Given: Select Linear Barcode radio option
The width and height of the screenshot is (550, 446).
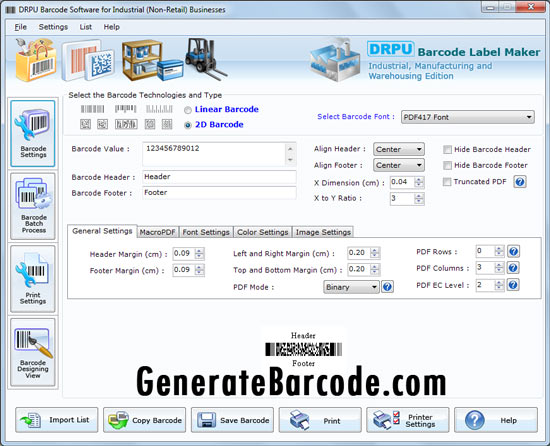Looking at the screenshot, I should coord(188,110).
